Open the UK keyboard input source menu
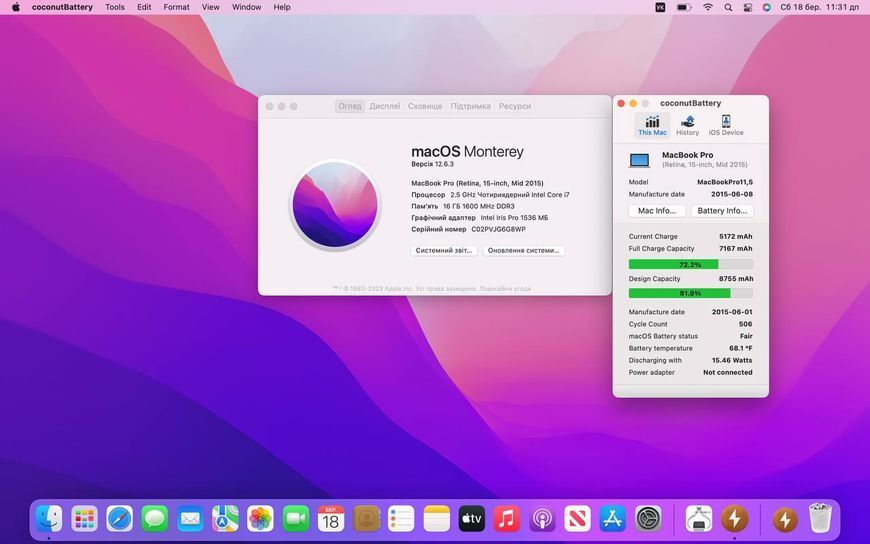Viewport: 870px width, 544px height. (x=660, y=7)
